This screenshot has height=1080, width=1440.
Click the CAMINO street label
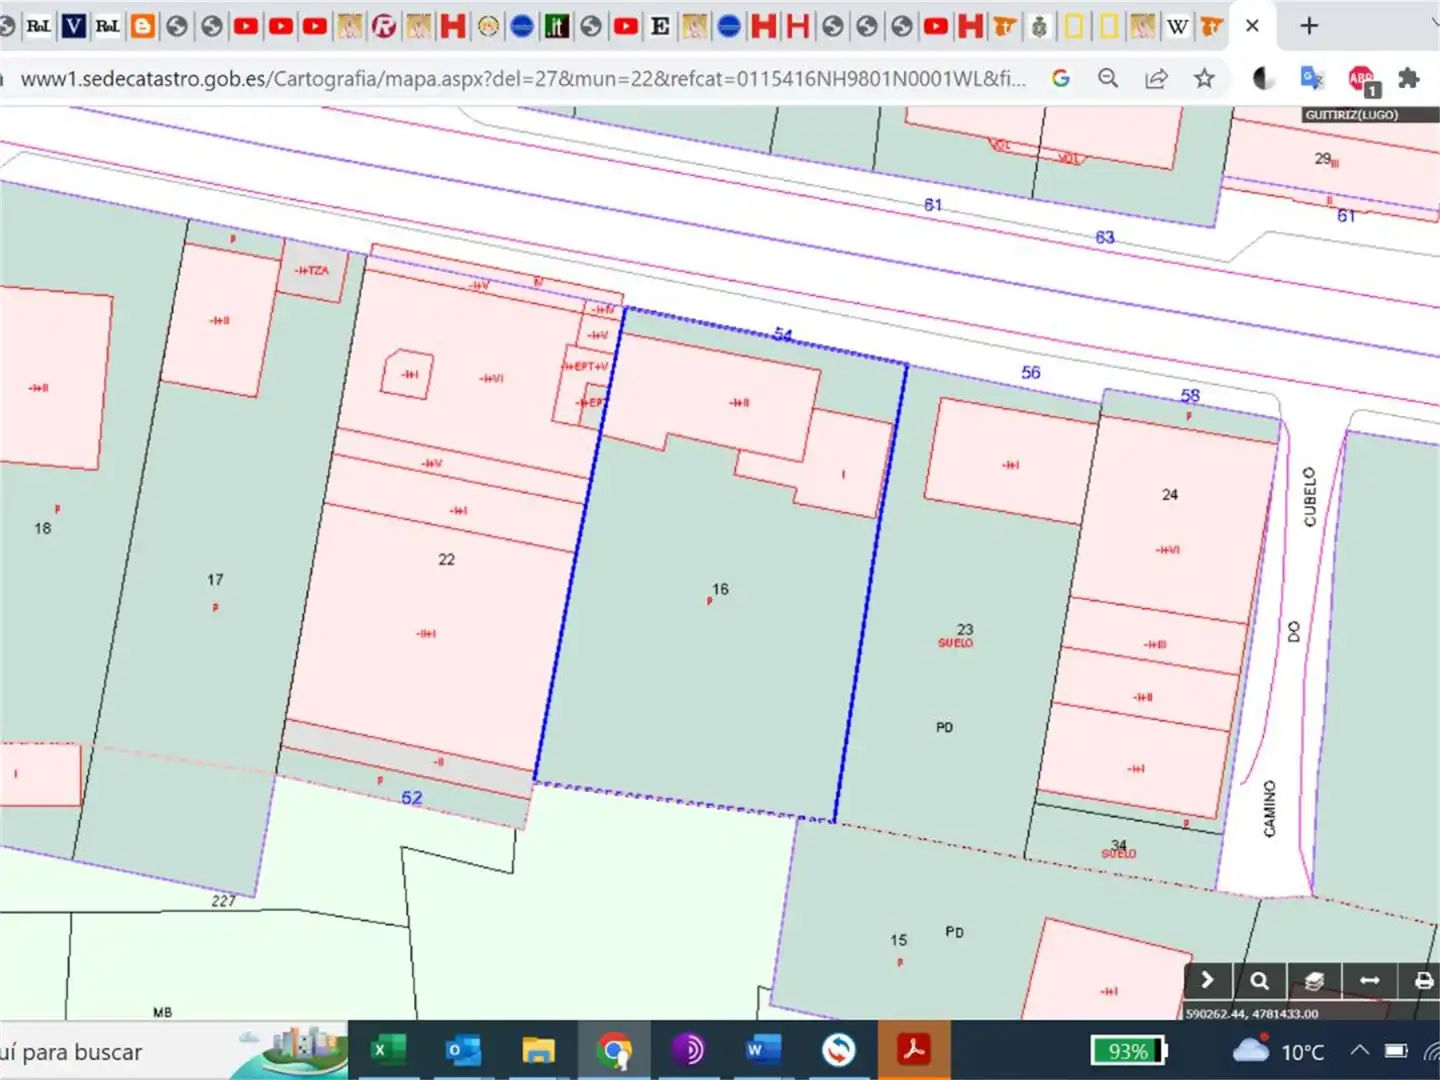point(1269,809)
